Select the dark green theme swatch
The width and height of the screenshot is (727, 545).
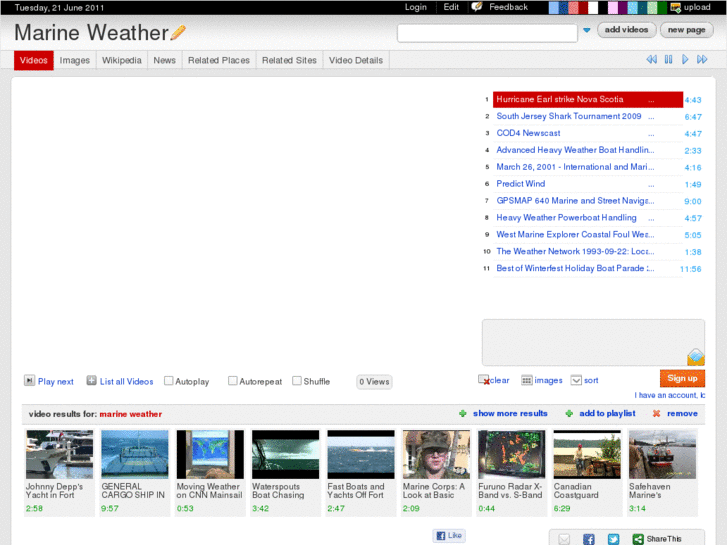tap(662, 7)
